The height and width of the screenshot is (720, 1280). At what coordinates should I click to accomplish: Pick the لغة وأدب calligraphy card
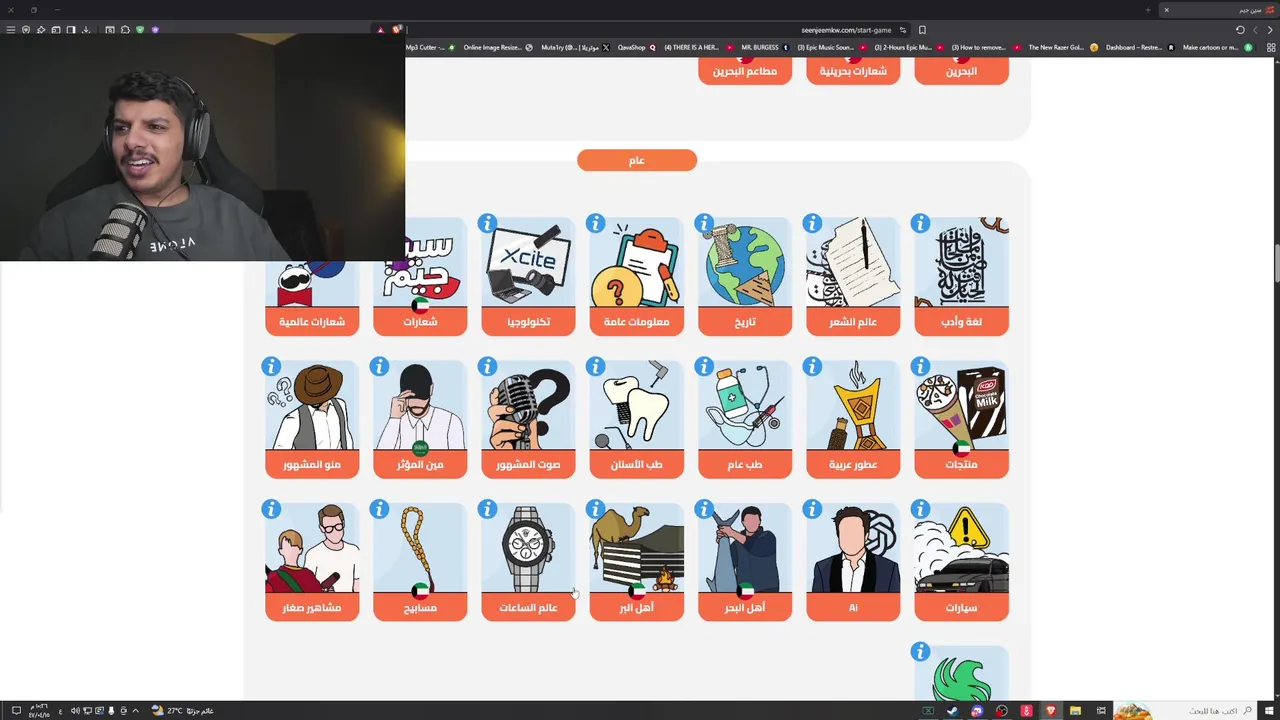(961, 277)
